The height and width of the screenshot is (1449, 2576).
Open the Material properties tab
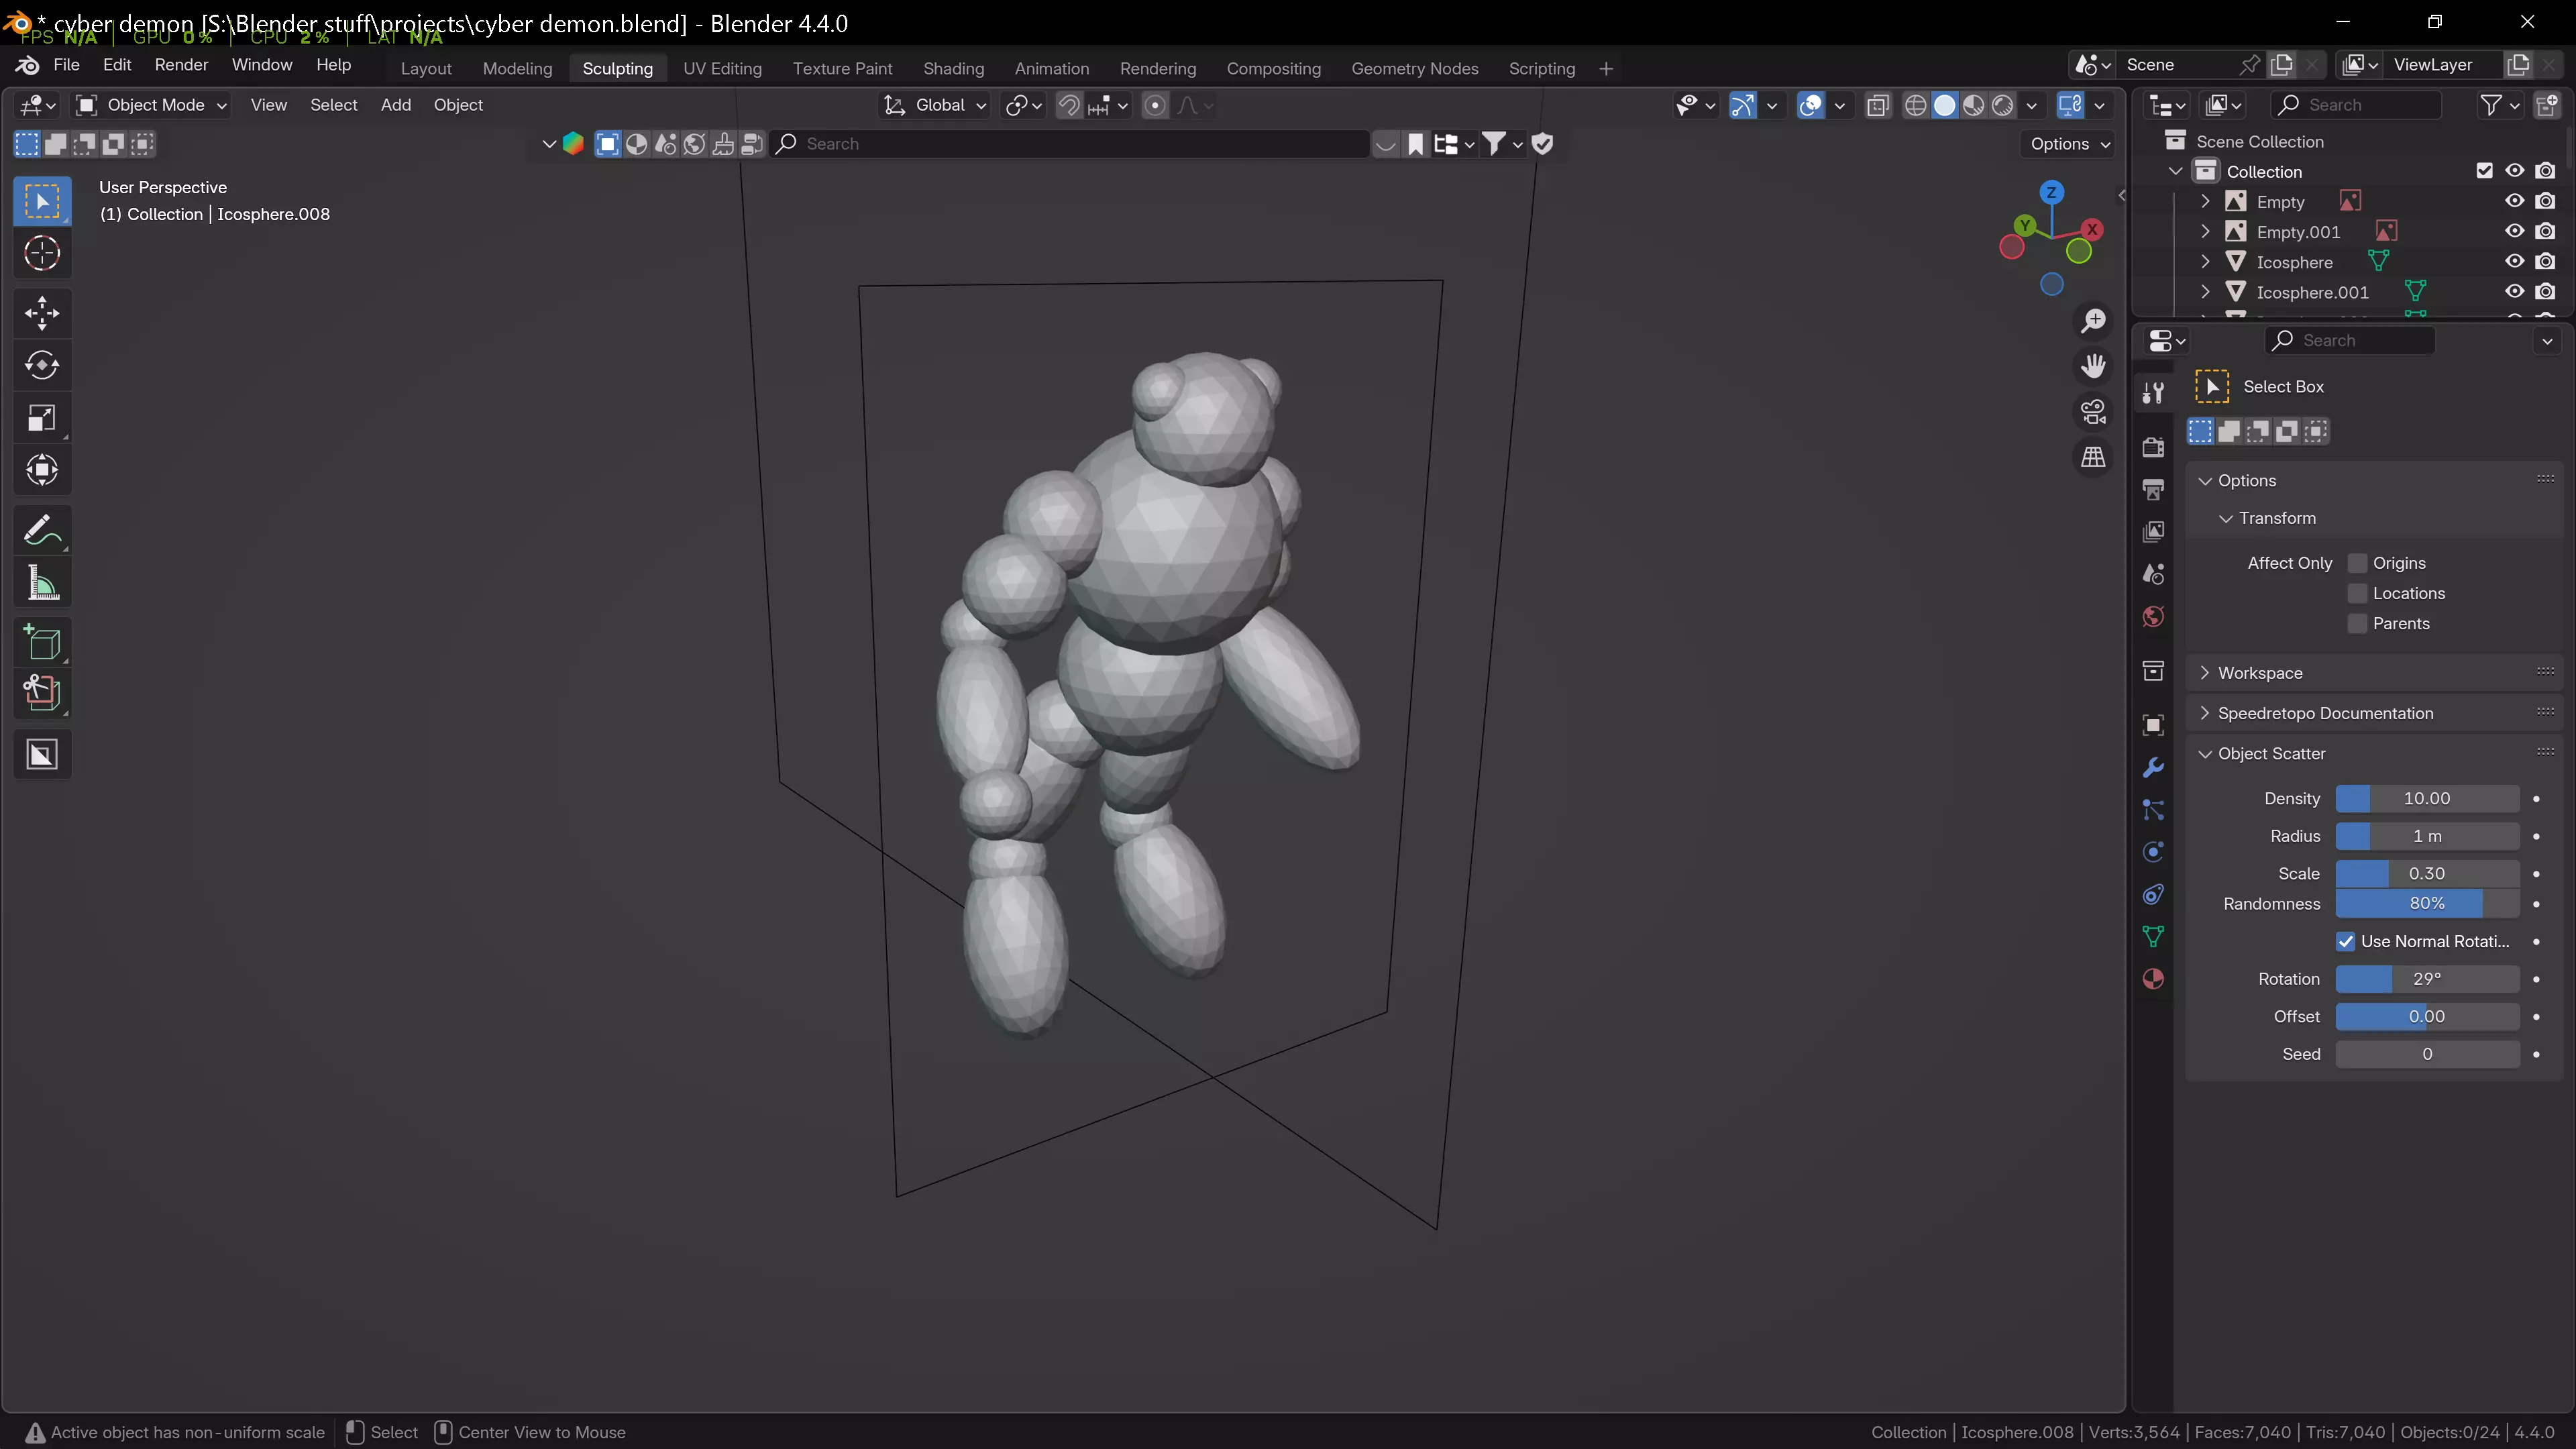point(2153,979)
